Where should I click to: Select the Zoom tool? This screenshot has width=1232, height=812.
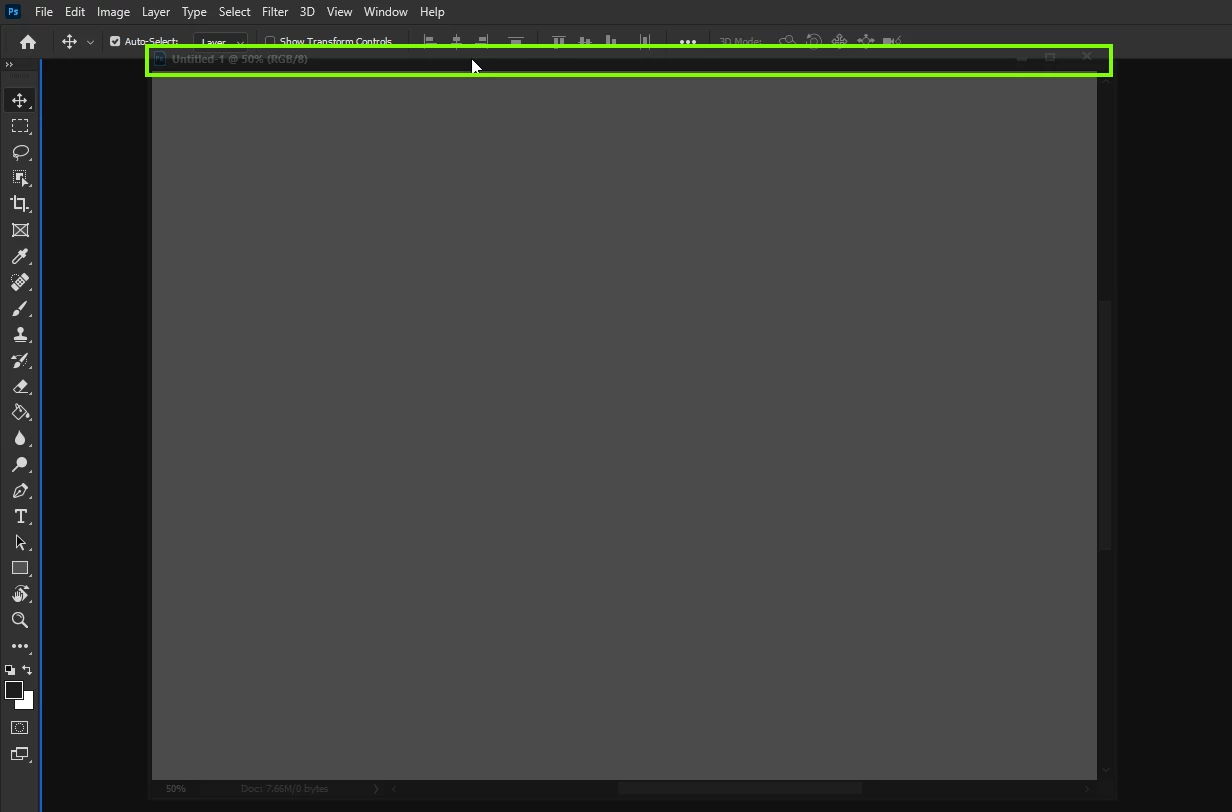[x=20, y=620]
